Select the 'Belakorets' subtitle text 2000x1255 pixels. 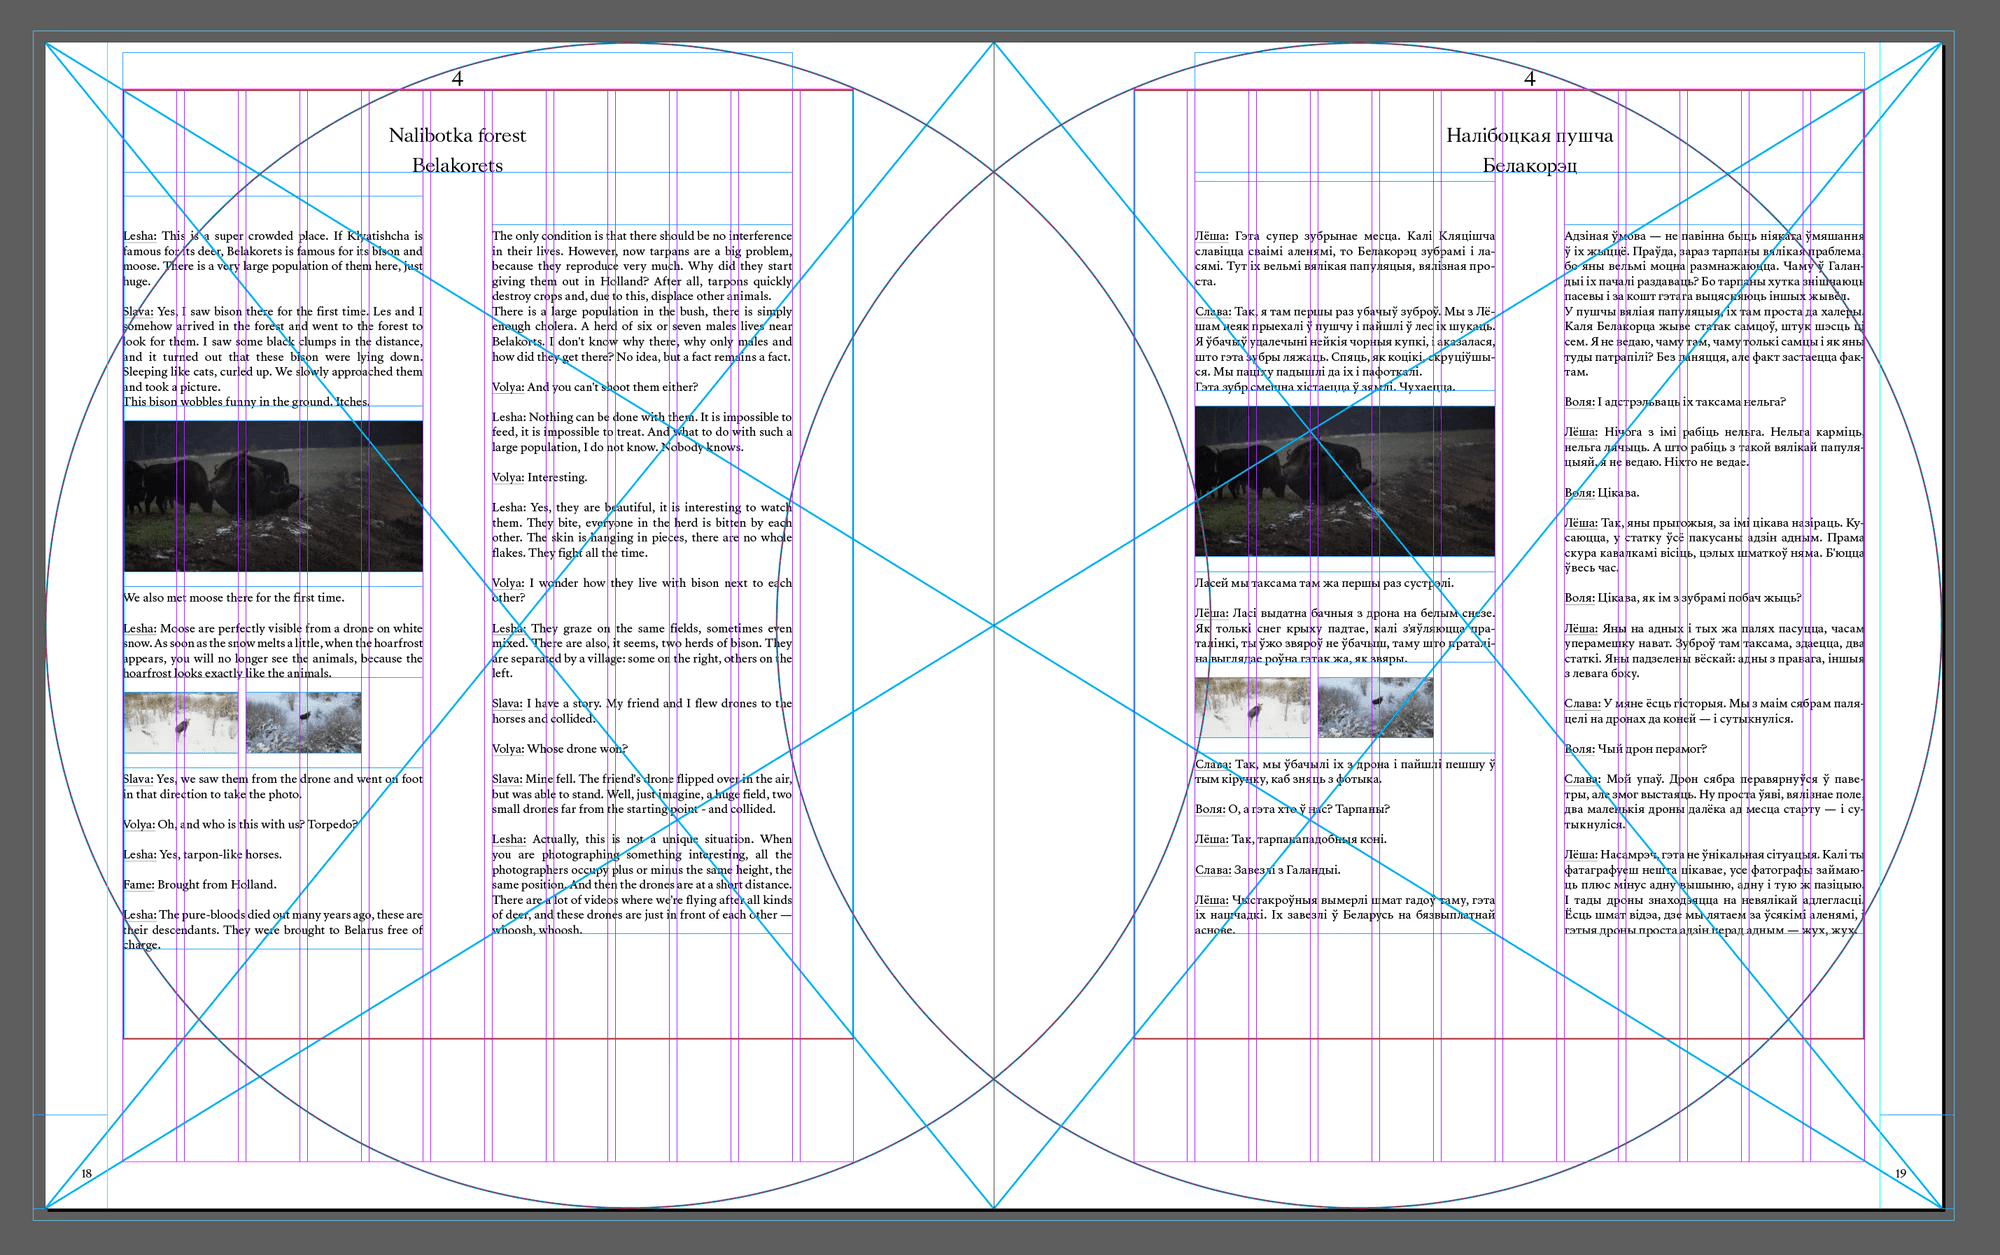pyautogui.click(x=457, y=165)
